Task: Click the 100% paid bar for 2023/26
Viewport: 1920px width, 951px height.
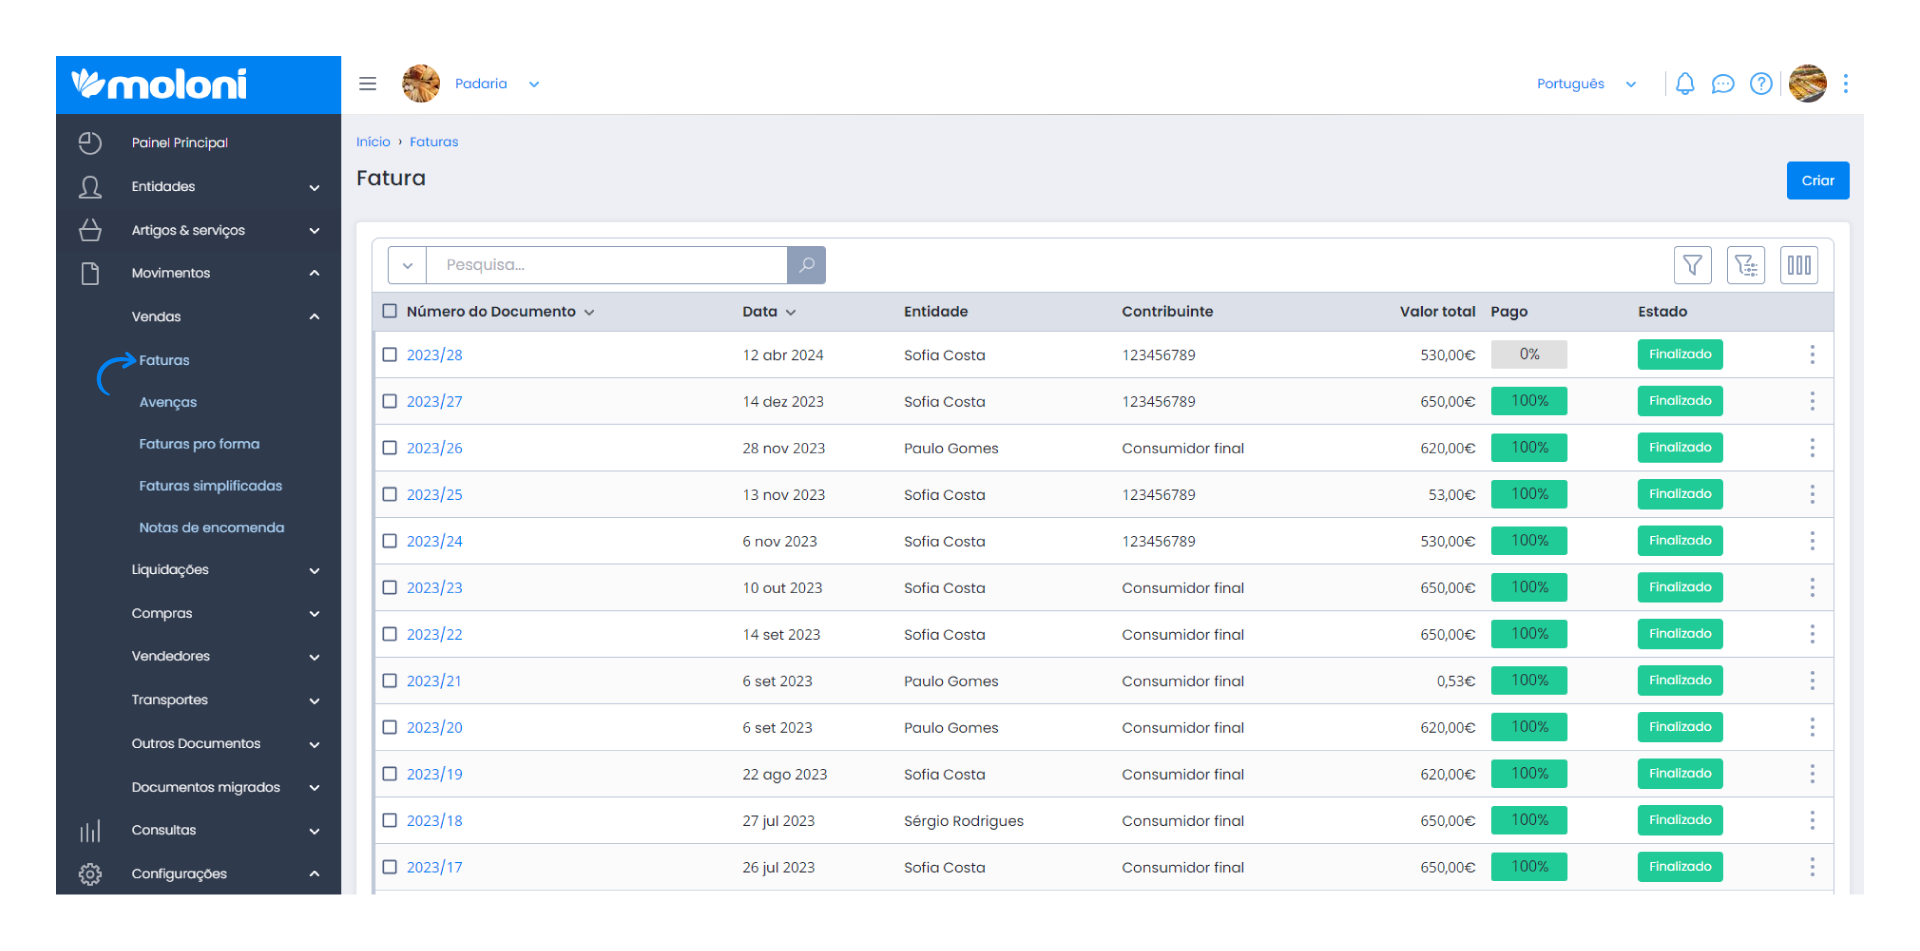Action: (1529, 447)
